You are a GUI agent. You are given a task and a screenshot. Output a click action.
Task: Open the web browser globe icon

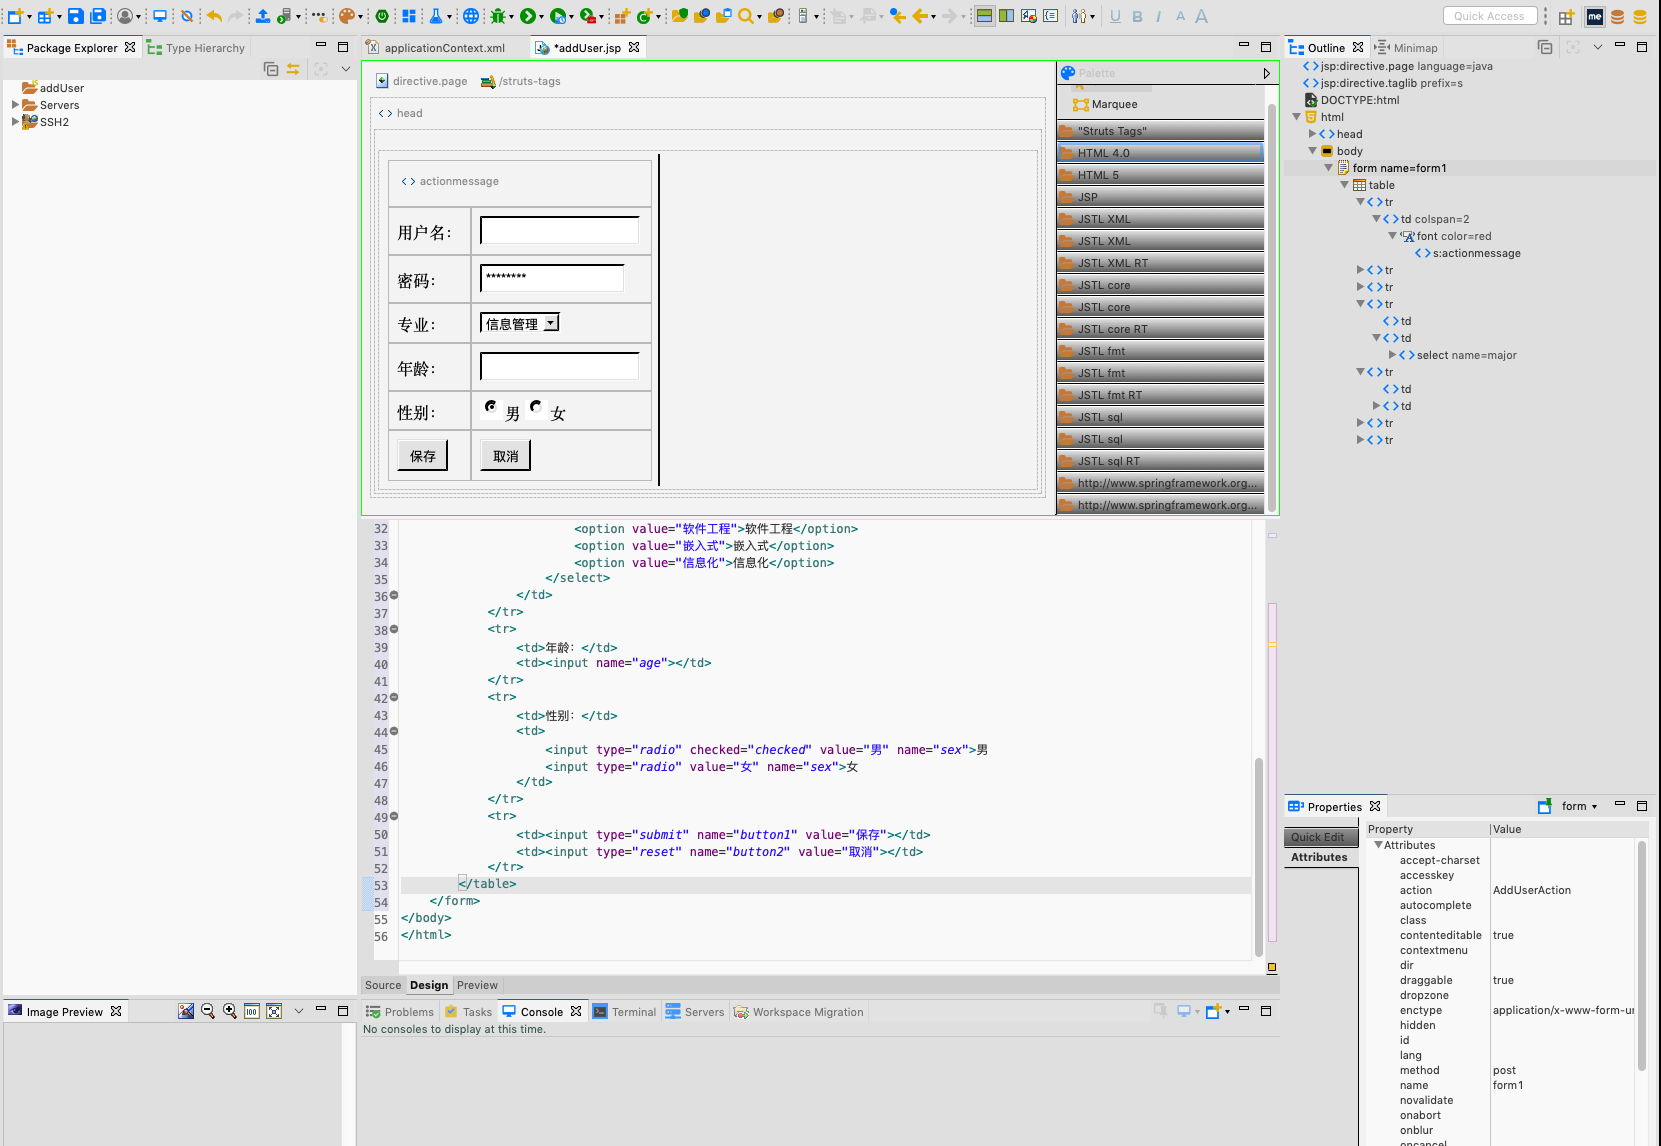[471, 16]
